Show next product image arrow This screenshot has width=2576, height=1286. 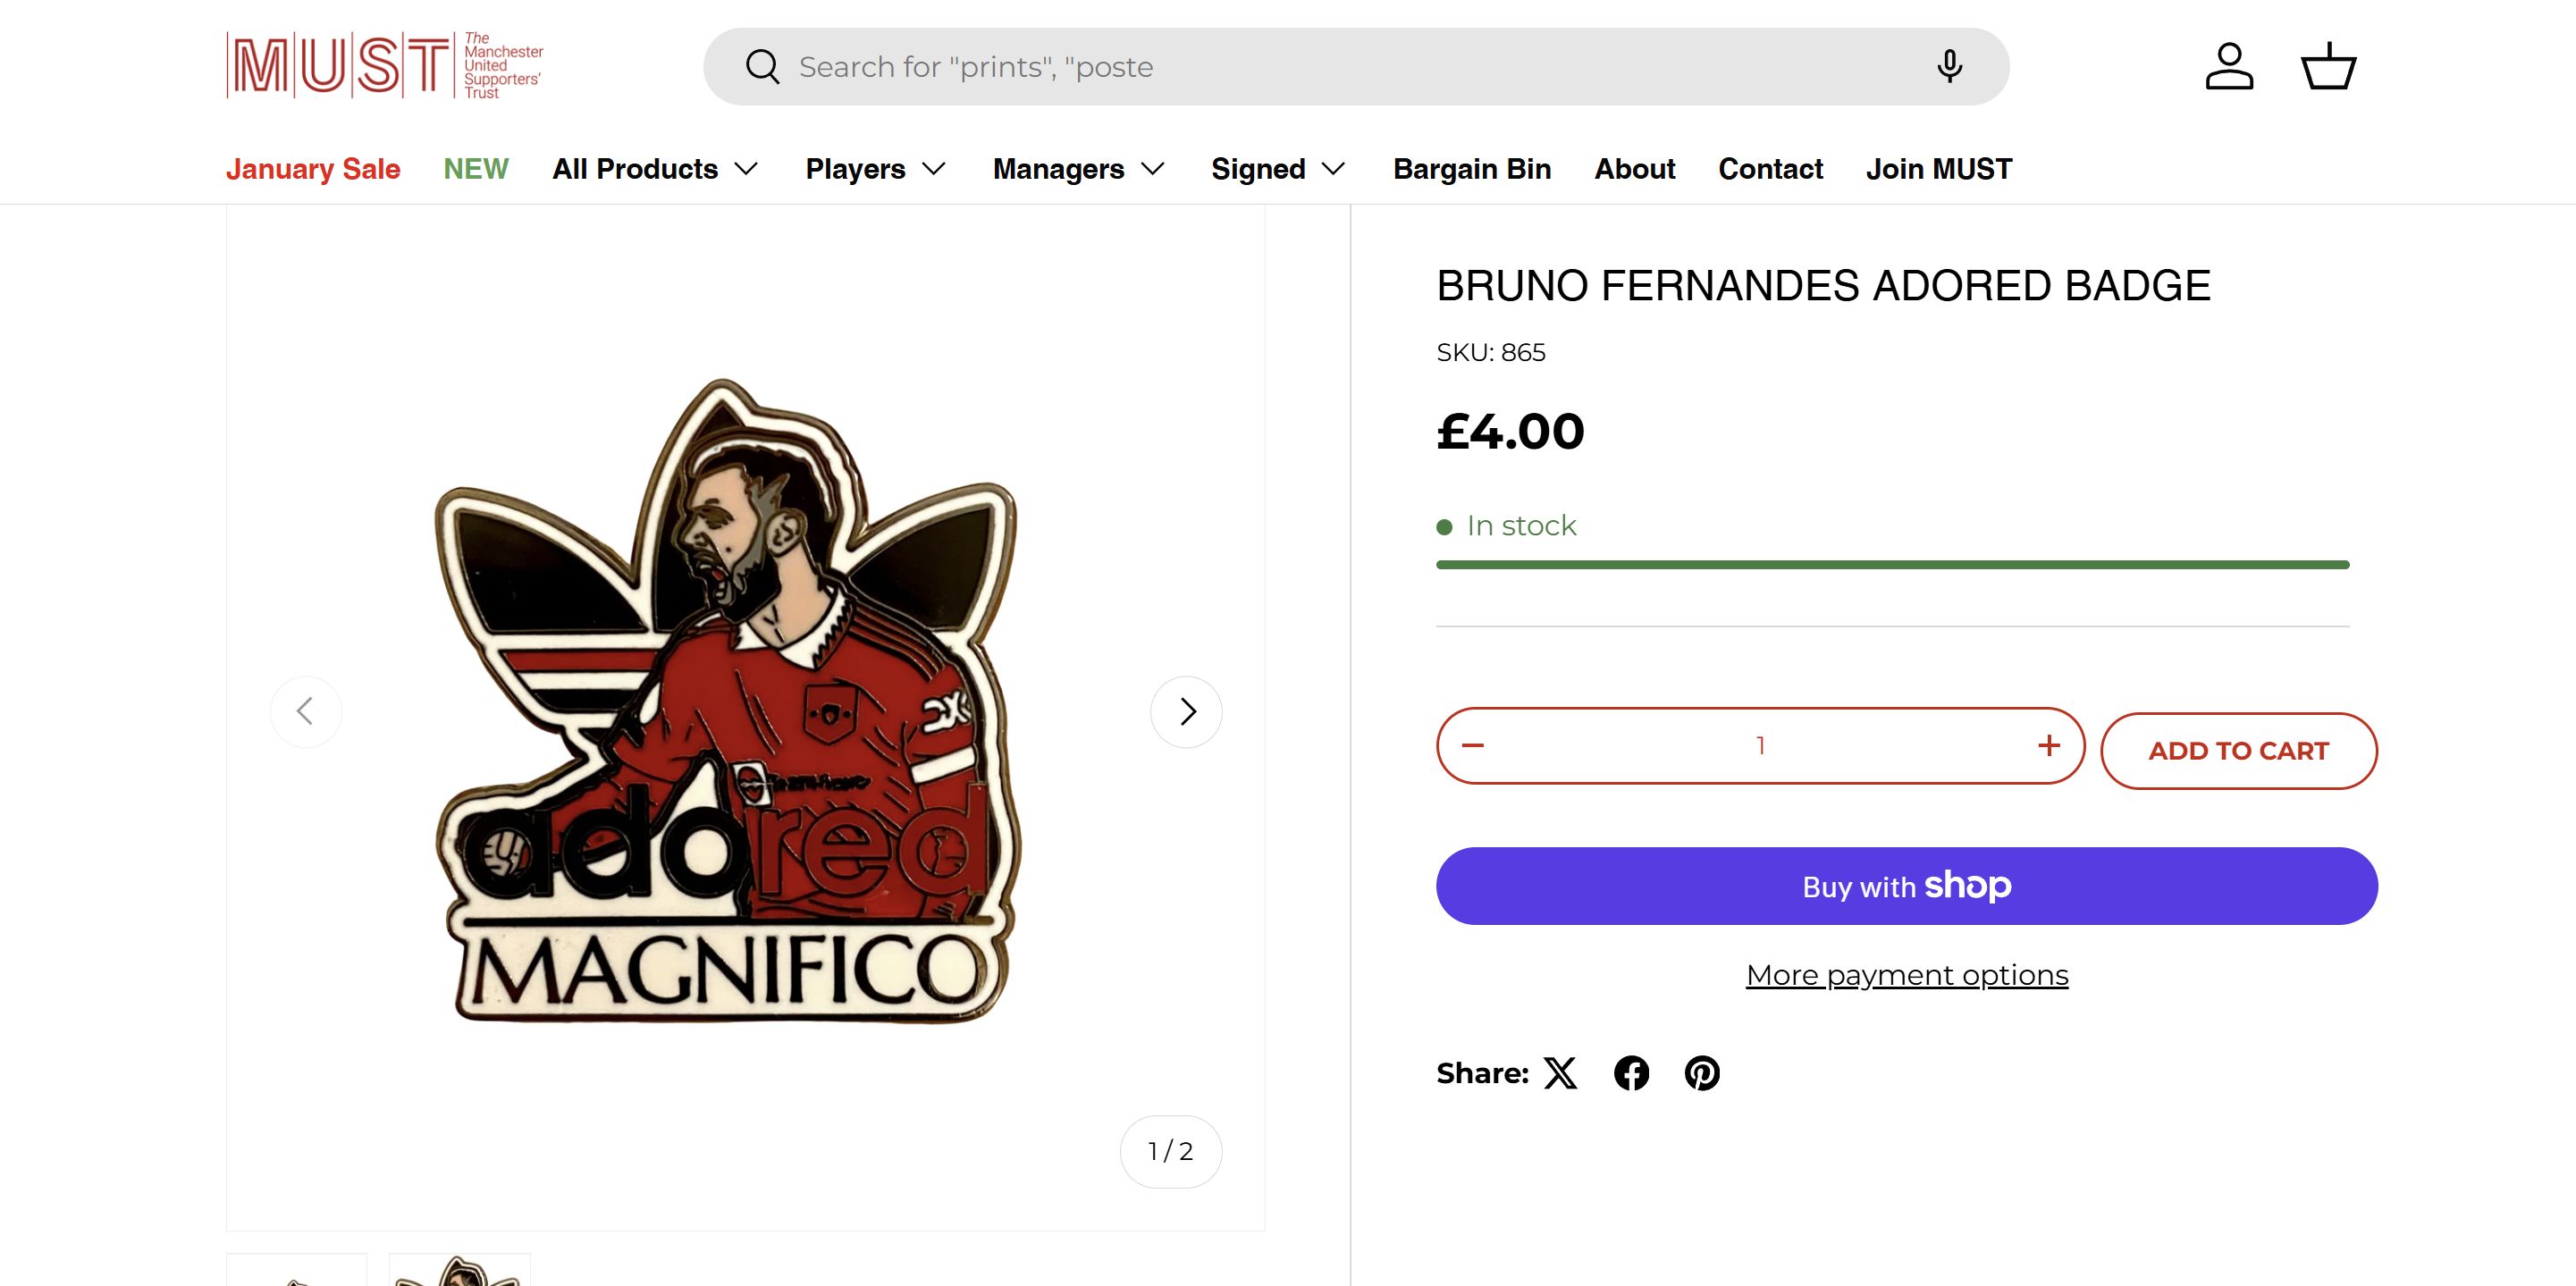[1186, 712]
